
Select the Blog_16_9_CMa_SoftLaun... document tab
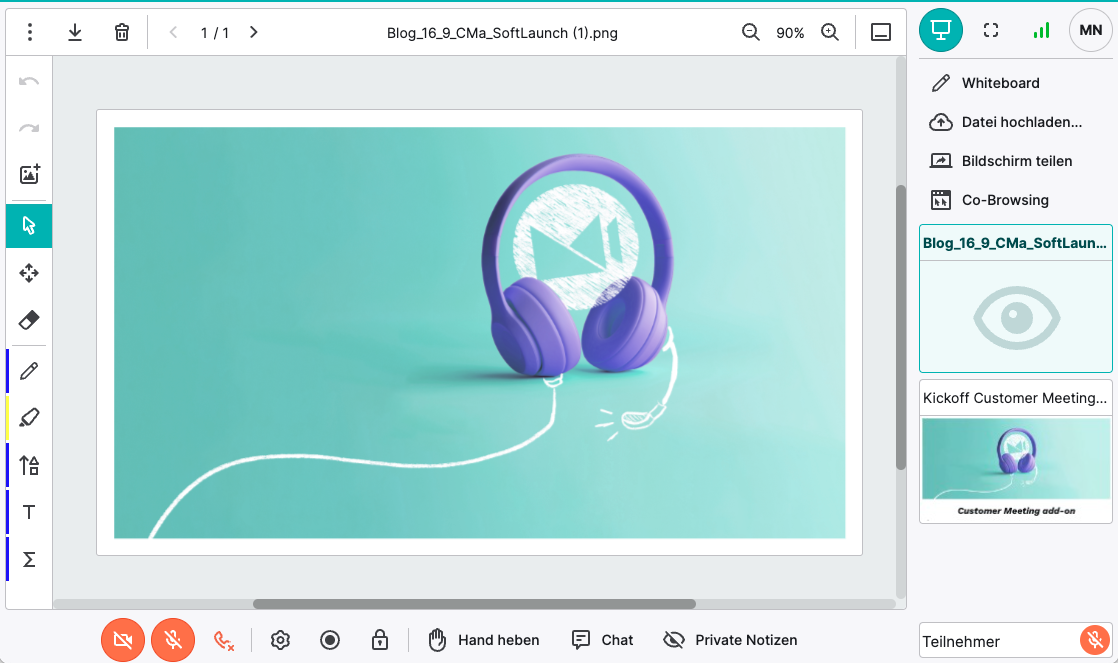coord(1015,243)
